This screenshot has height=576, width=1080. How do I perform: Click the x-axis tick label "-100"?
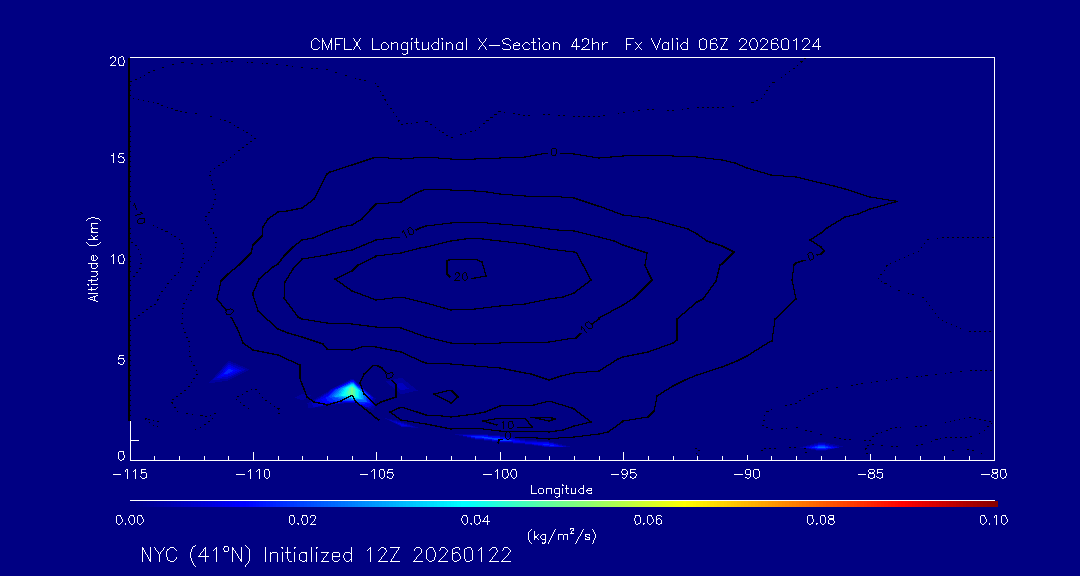click(x=500, y=475)
